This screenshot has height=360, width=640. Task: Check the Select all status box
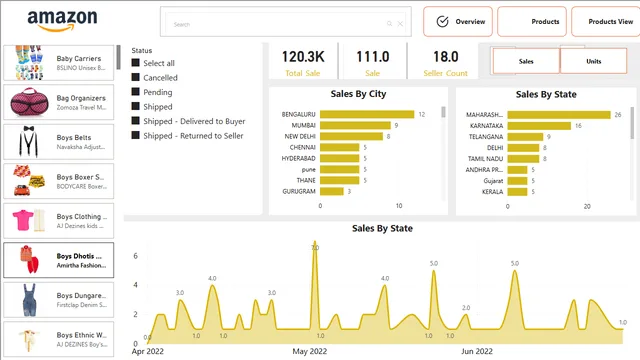136,62
